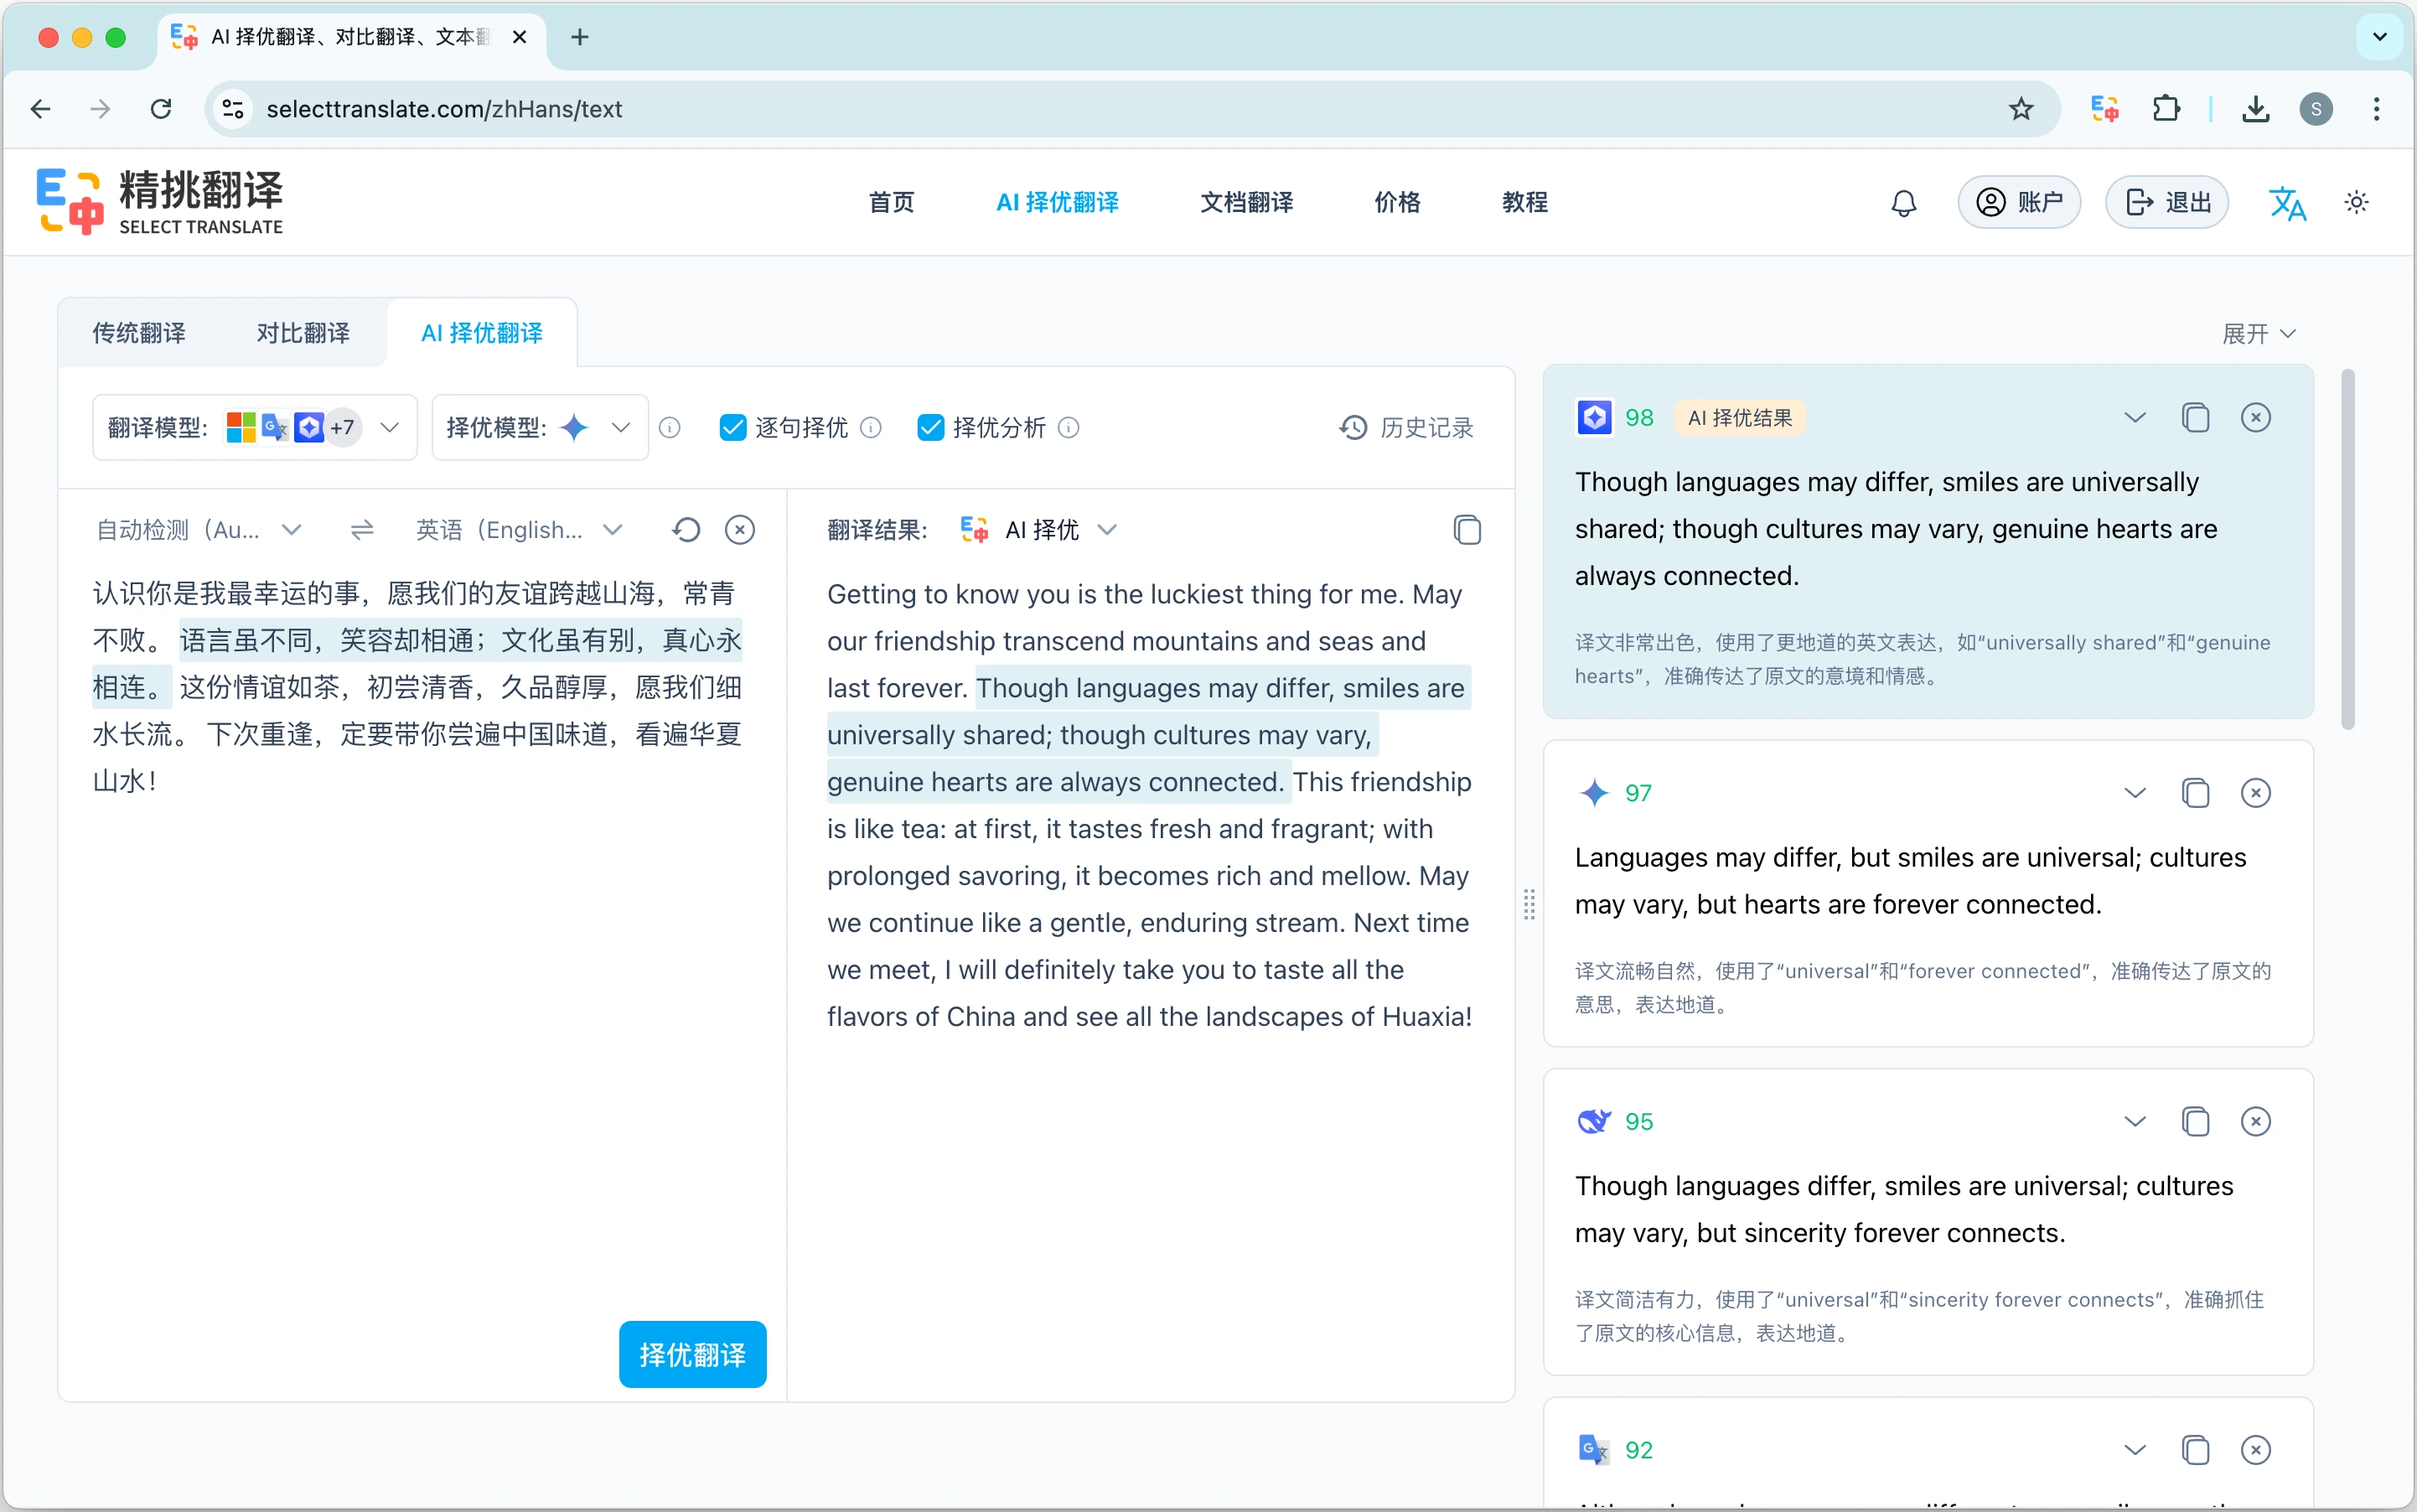Open the Chrome three-dot menu

tap(2376, 109)
